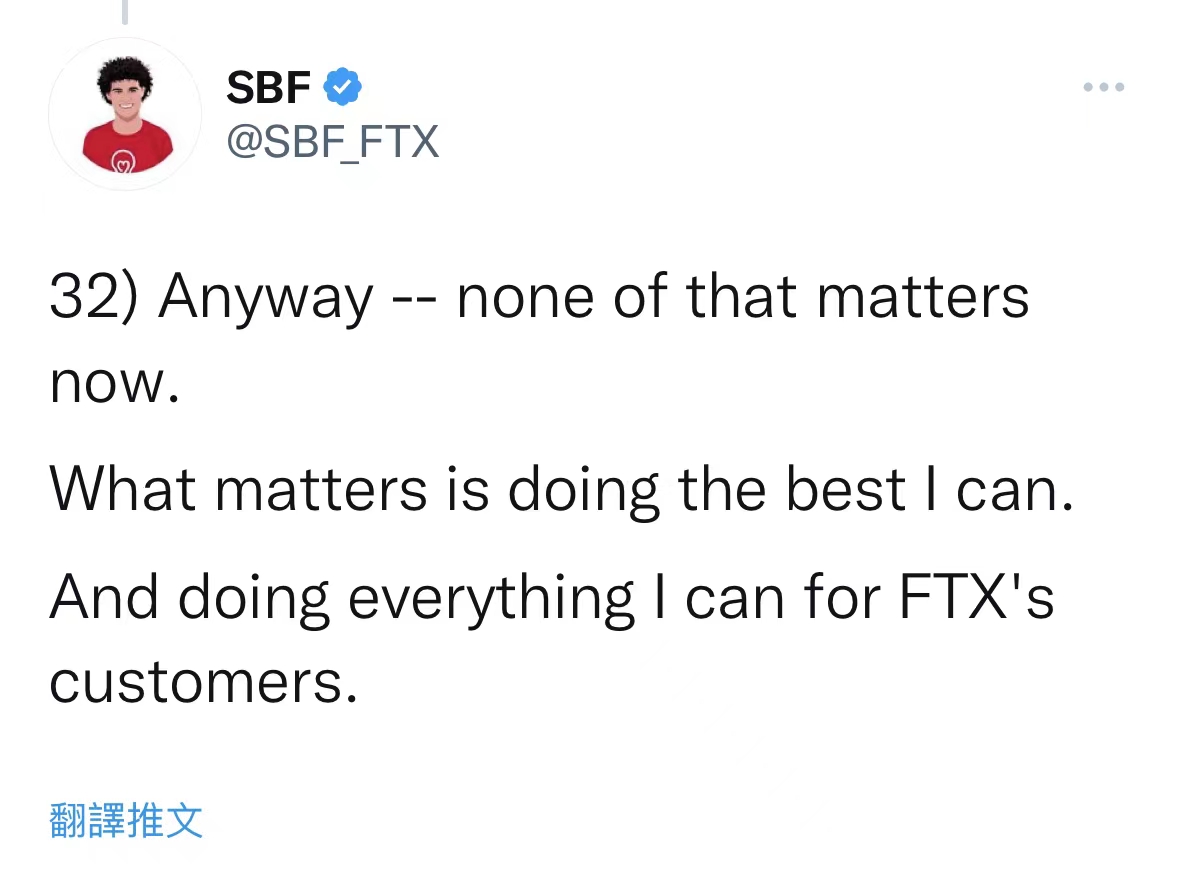The width and height of the screenshot is (1179, 874).
Task: Open the SBF profile avatar picture
Action: (x=125, y=113)
